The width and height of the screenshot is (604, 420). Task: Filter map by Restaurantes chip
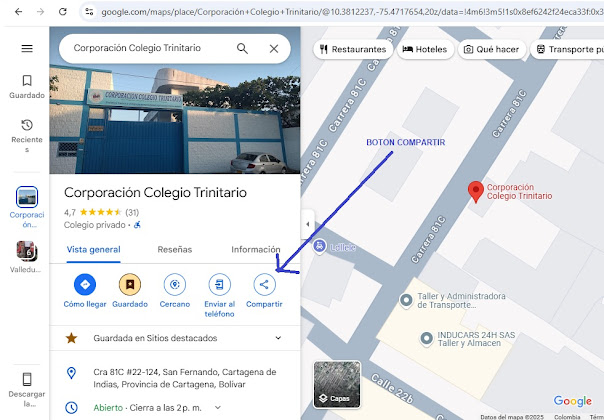pyautogui.click(x=353, y=49)
